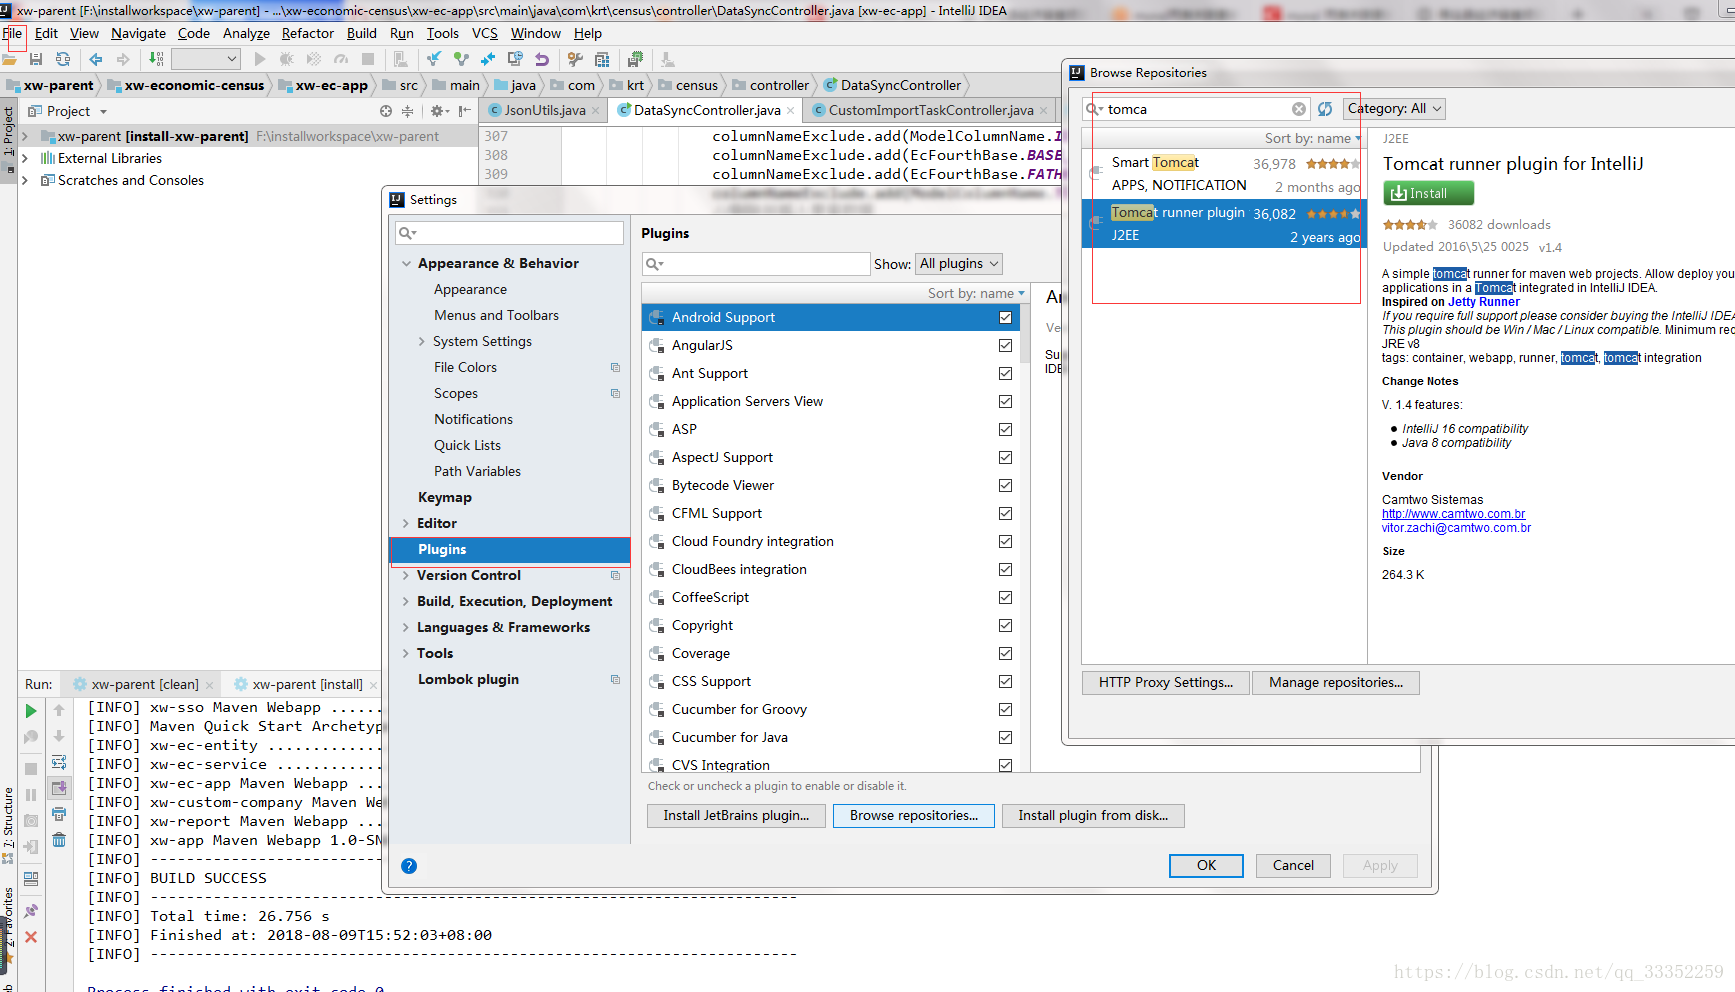The image size is (1735, 992).
Task: Click the Synchronize toolbar icon
Action: tap(63, 60)
